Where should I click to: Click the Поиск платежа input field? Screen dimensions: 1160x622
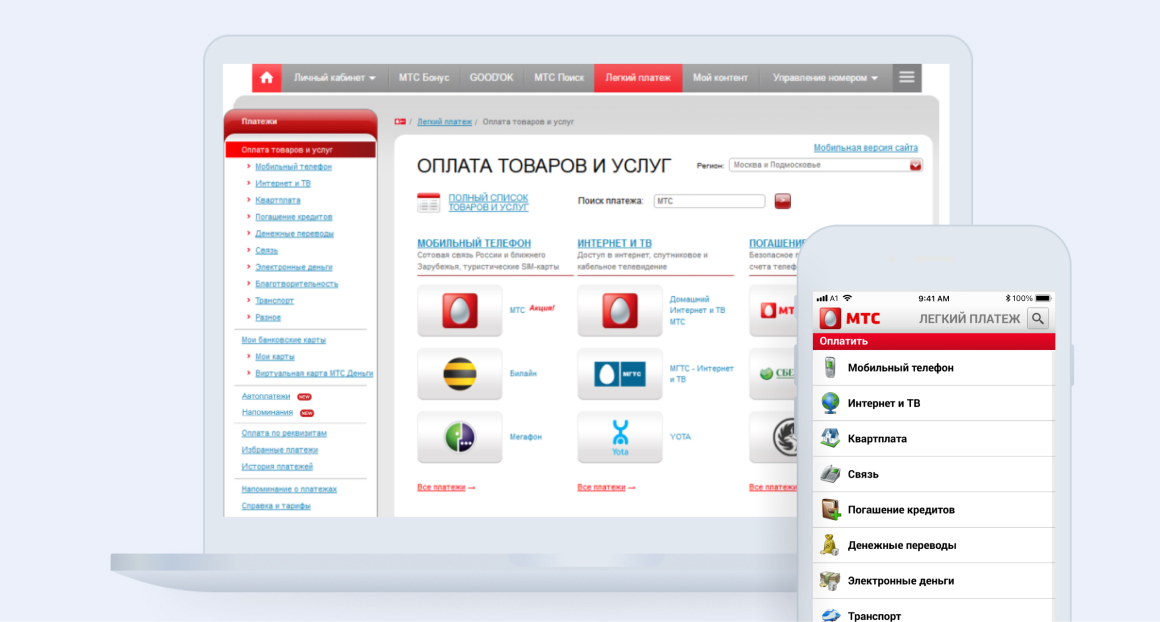click(x=709, y=201)
